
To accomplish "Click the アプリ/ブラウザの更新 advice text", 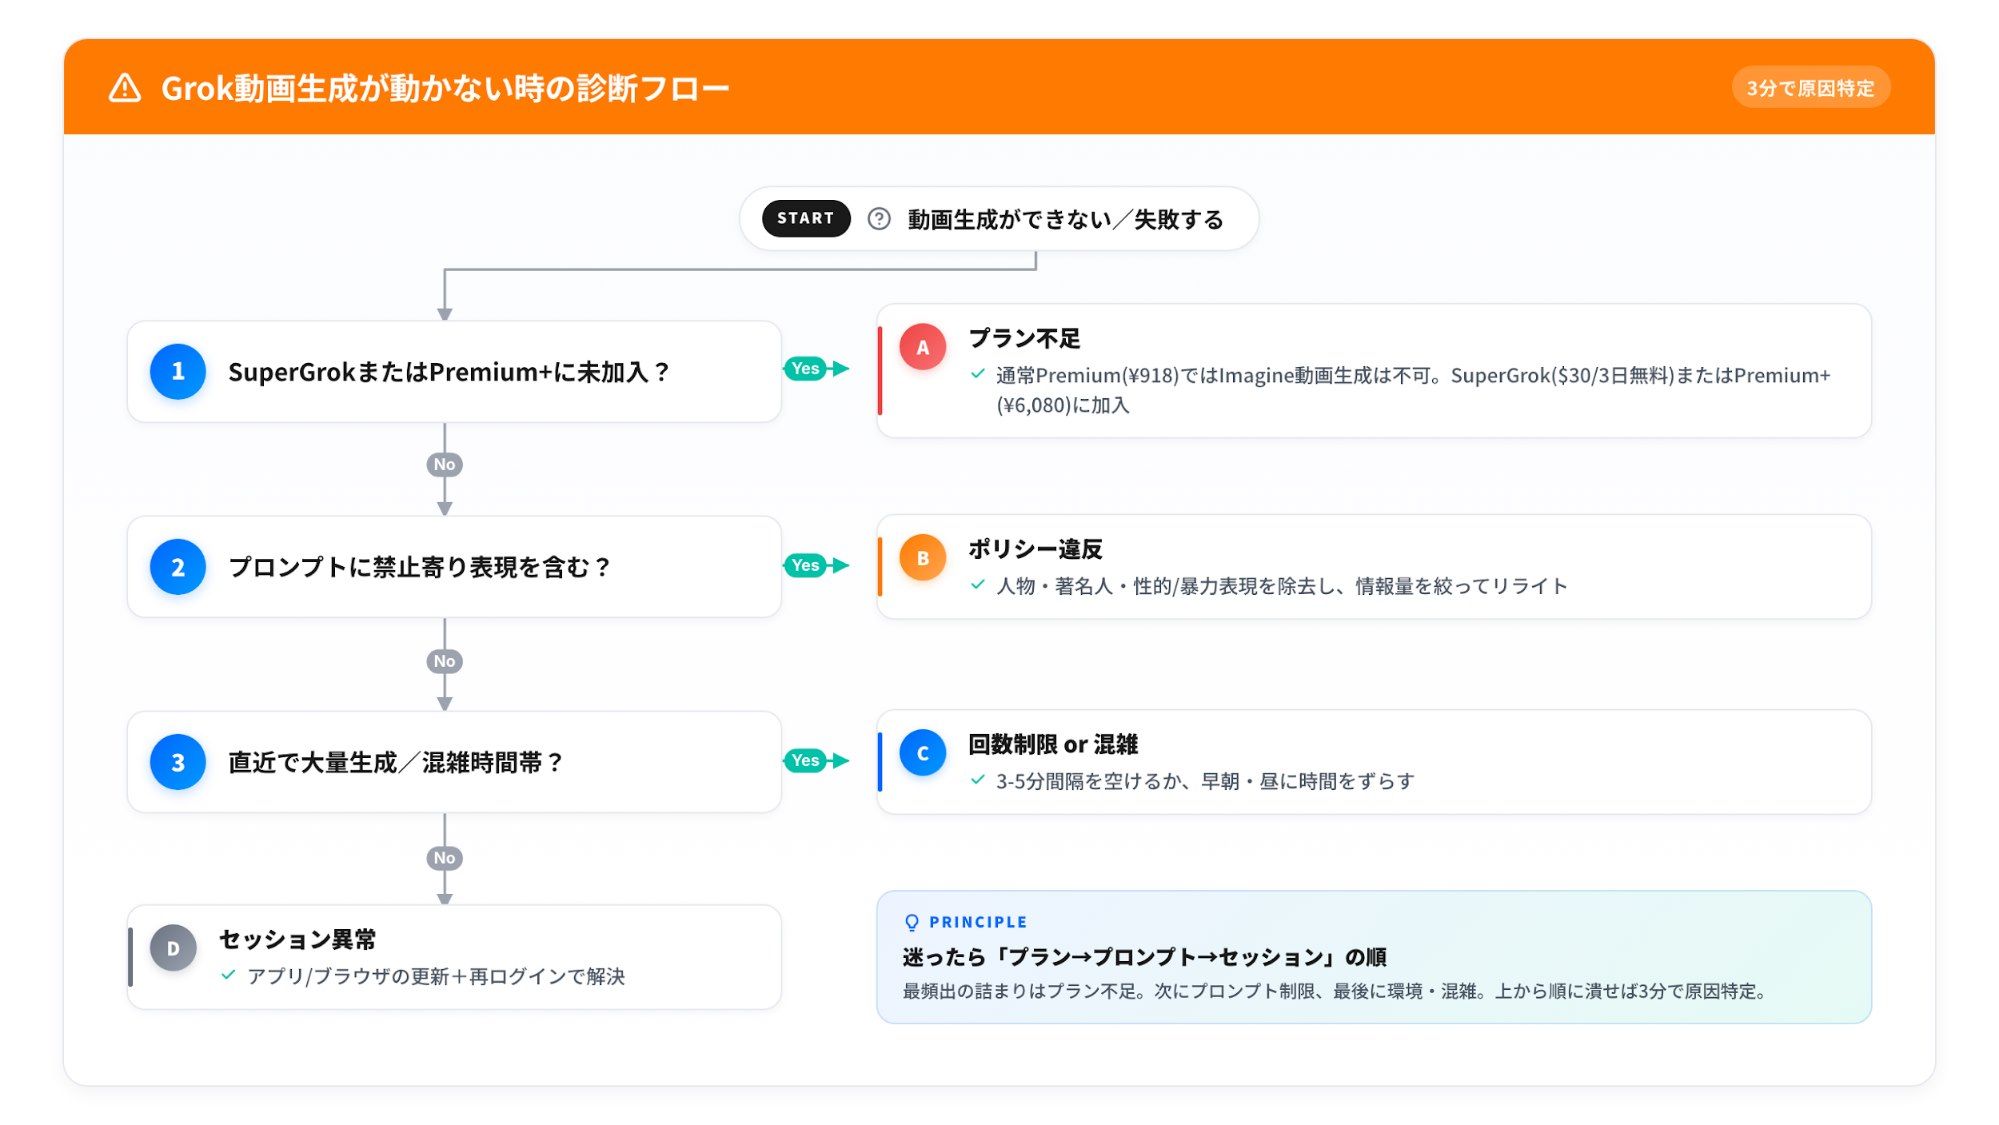I will coord(435,976).
